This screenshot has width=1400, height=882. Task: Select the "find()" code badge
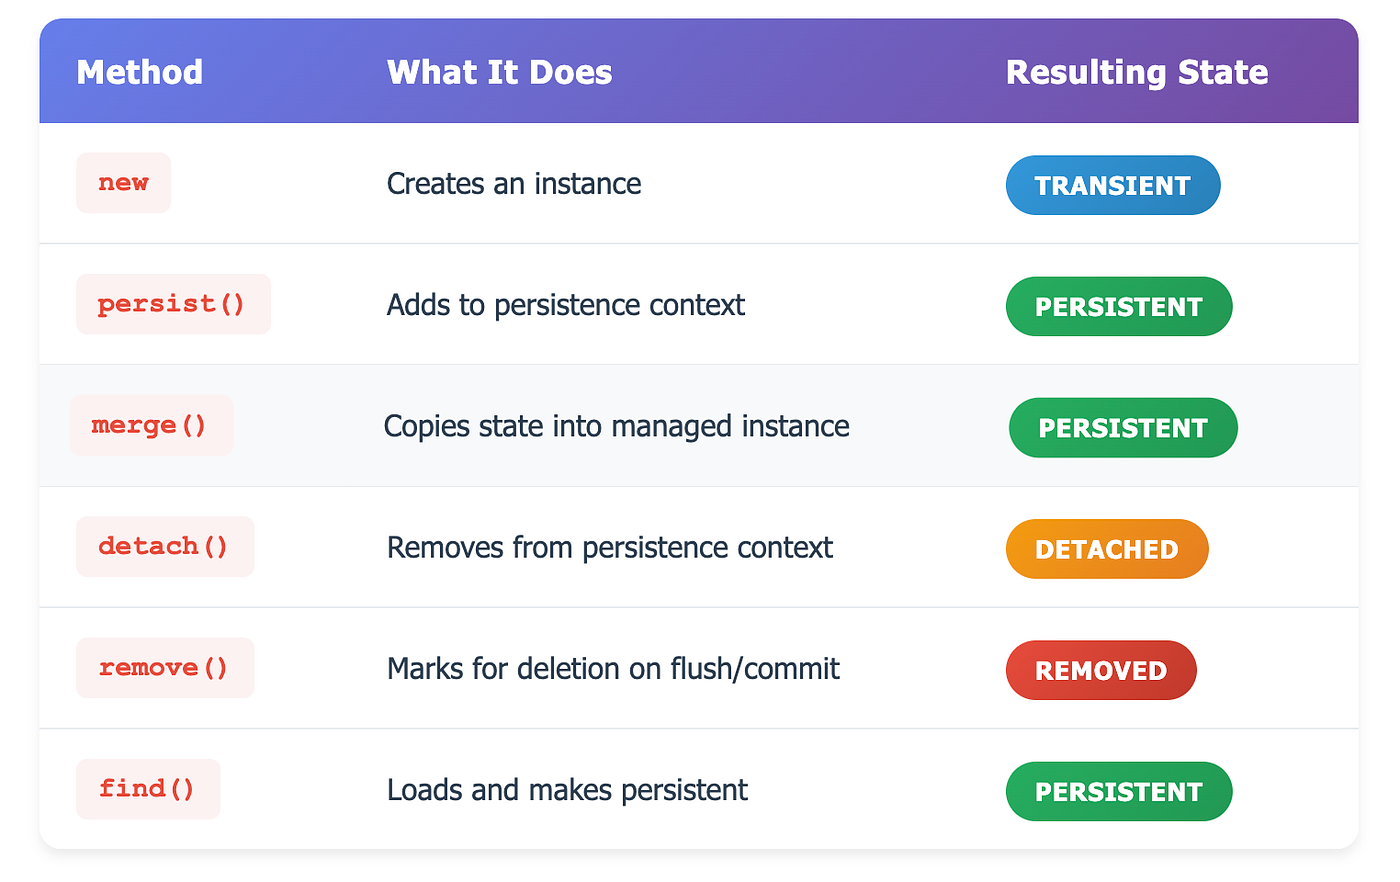pyautogui.click(x=147, y=789)
